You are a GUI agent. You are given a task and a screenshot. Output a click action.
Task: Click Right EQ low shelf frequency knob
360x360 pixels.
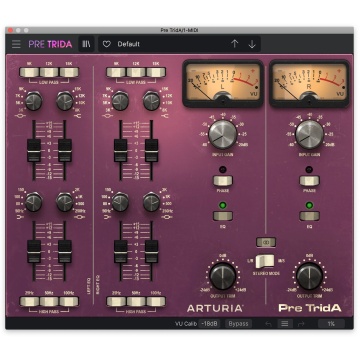120,202
